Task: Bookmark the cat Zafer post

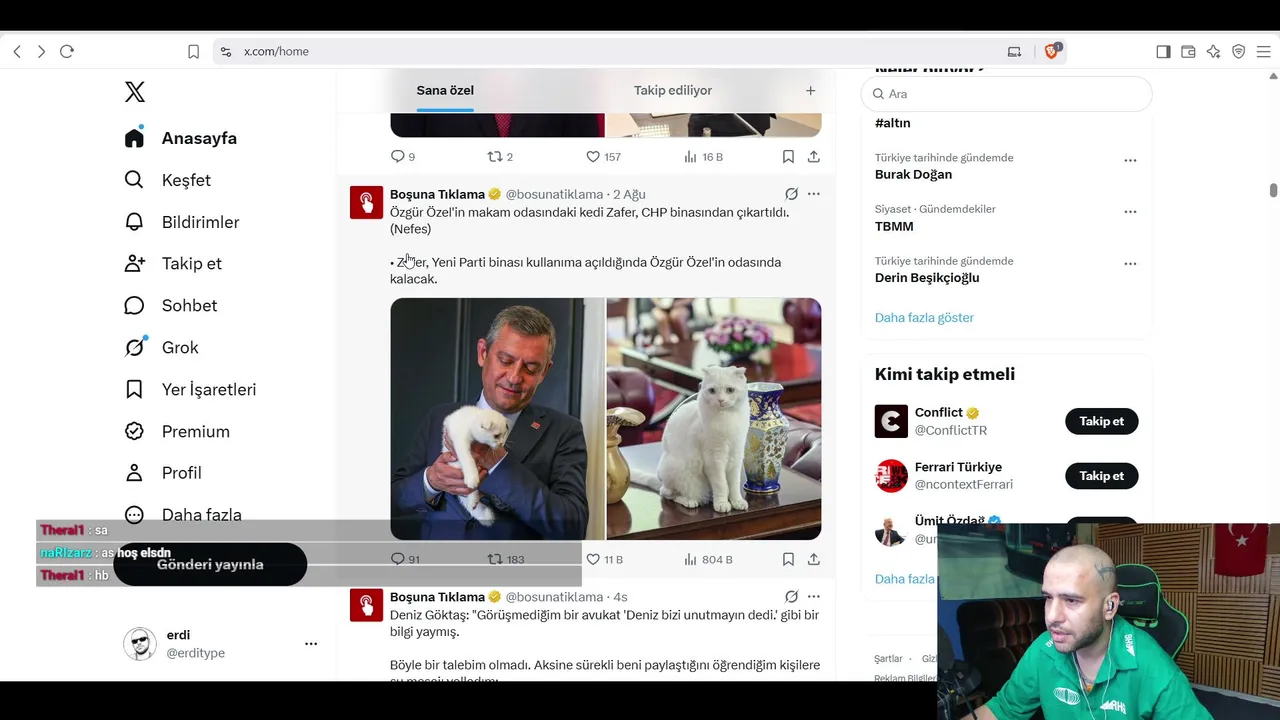Action: (788, 559)
